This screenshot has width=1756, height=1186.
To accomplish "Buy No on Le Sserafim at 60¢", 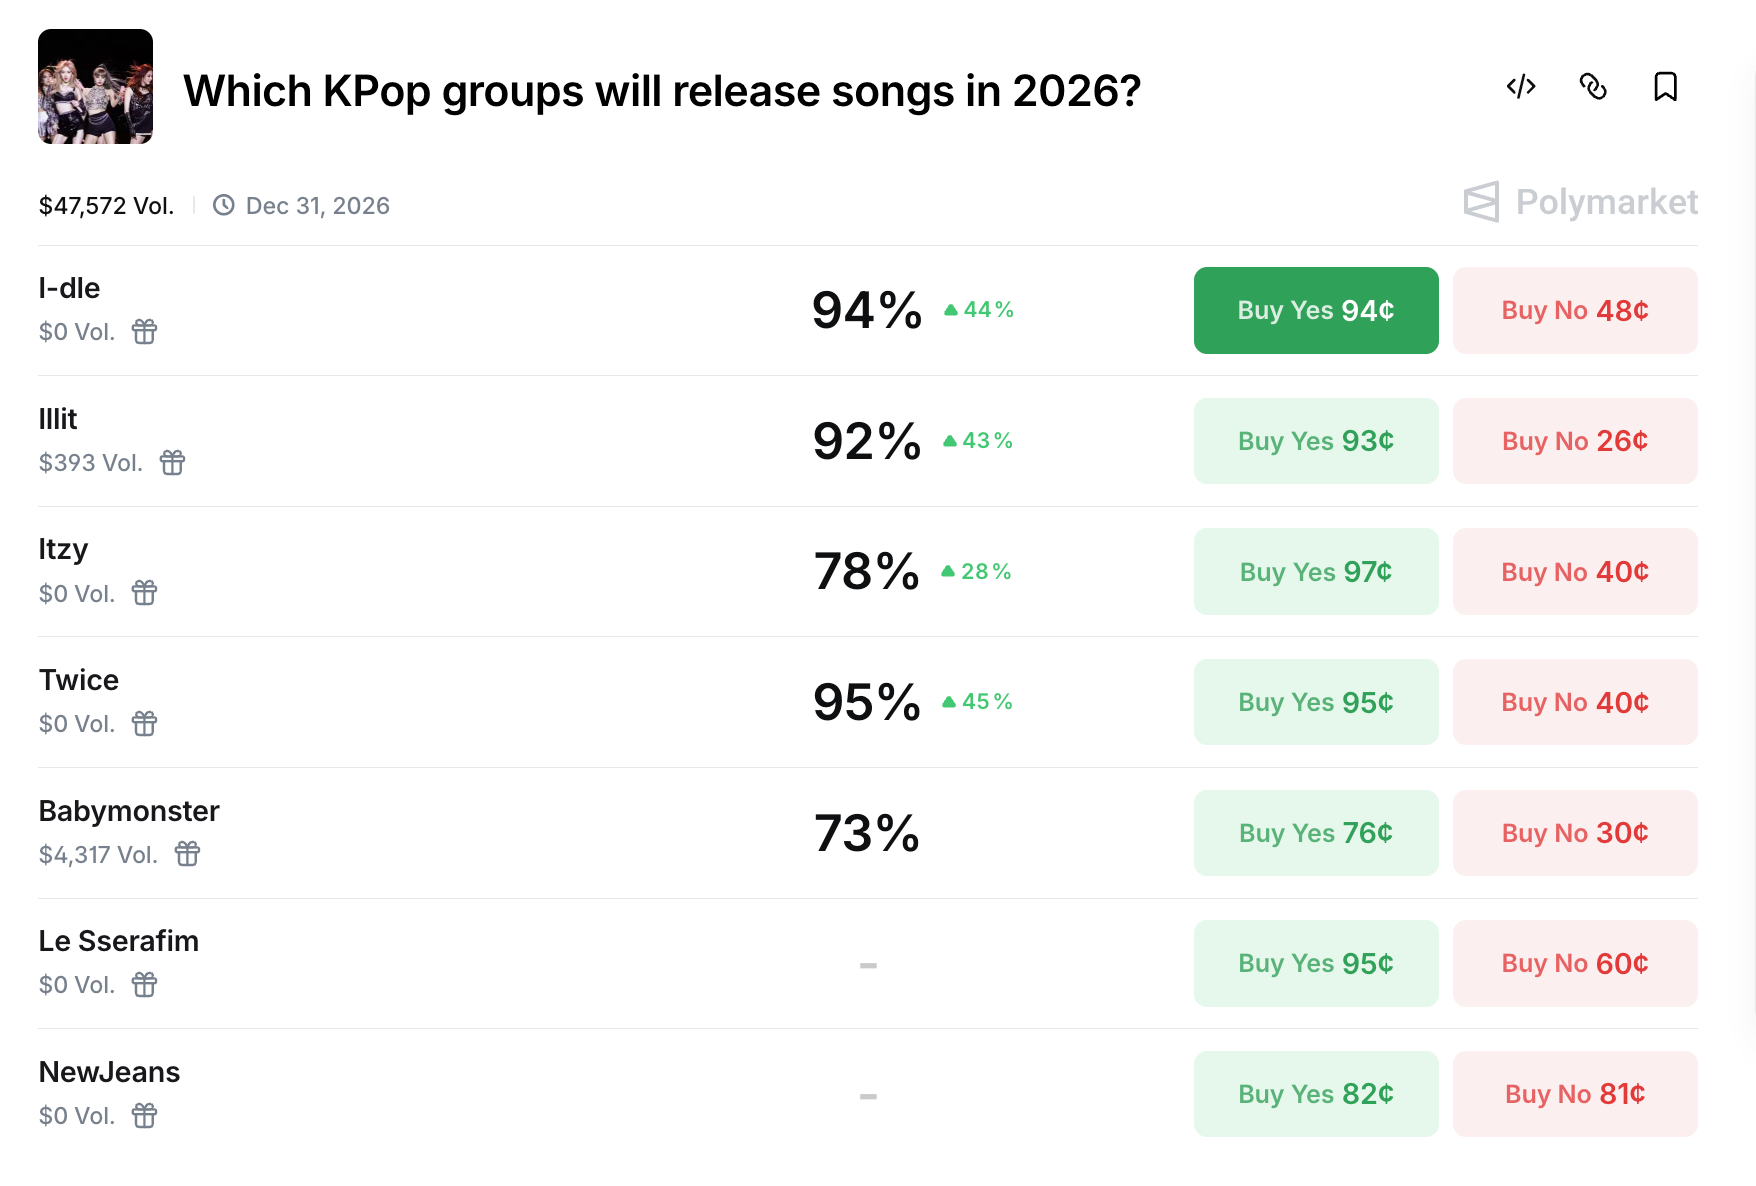I will (1575, 963).
